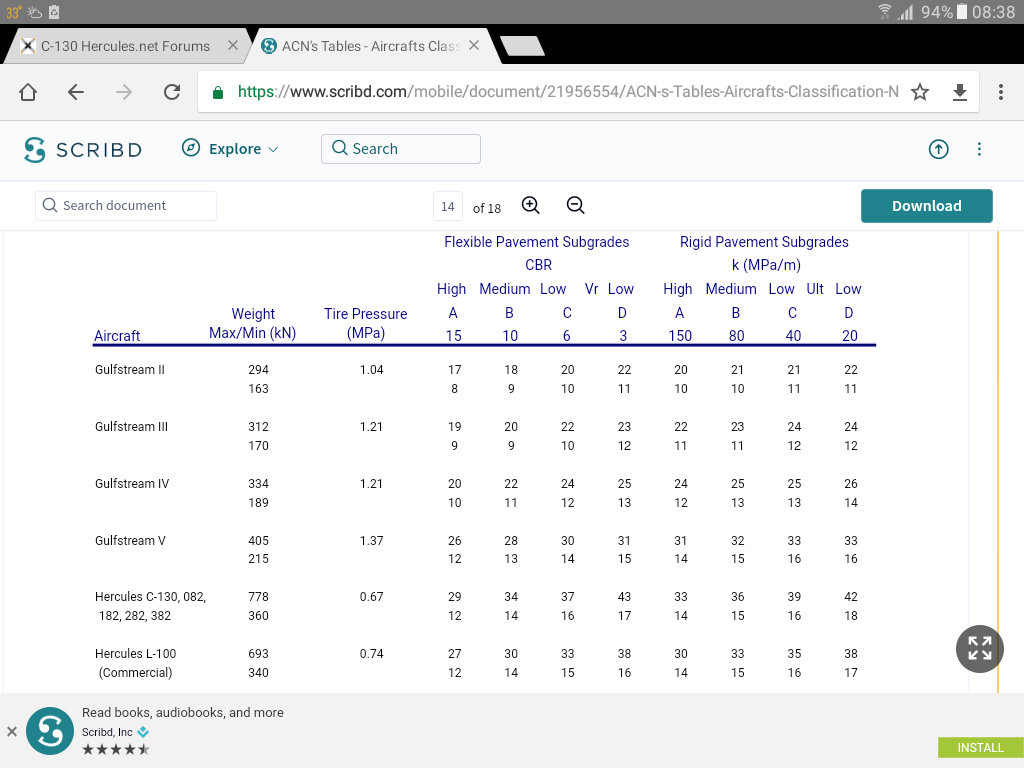This screenshot has height=768, width=1024.
Task: Bookmark page with the star icon
Action: (920, 92)
